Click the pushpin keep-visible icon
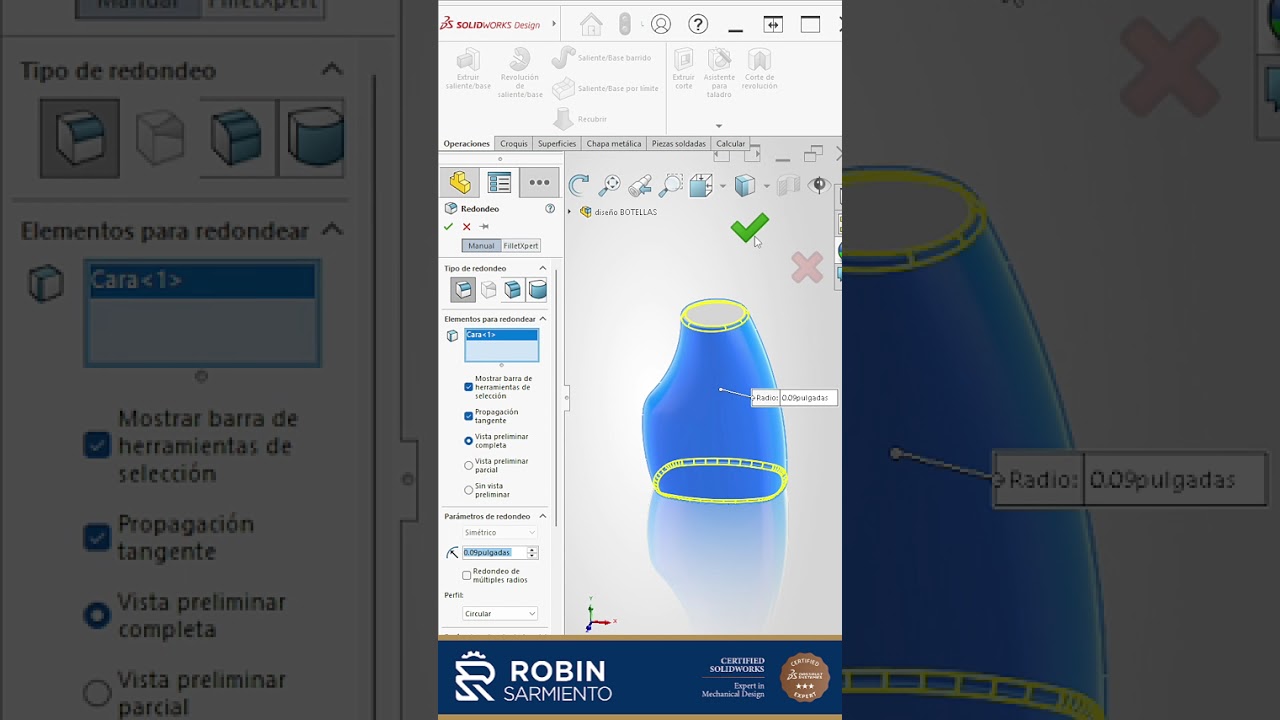Viewport: 1280px width, 720px height. pos(484,227)
